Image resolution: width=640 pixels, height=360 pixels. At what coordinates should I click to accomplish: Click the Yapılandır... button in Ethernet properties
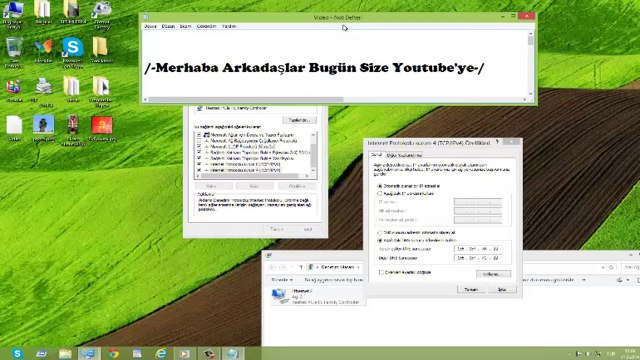300,120
